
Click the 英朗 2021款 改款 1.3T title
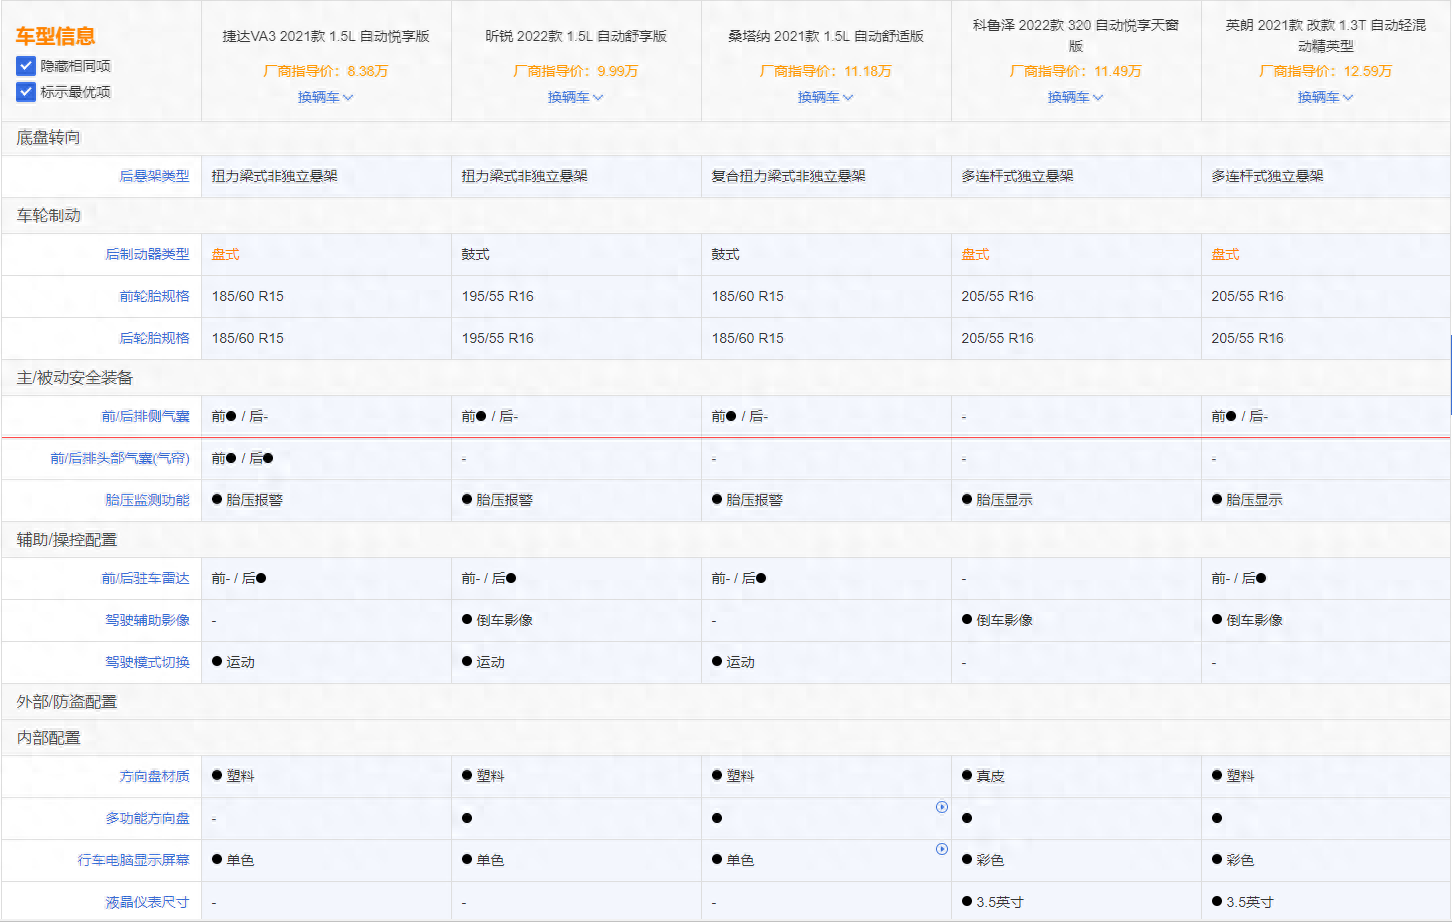1326,35
